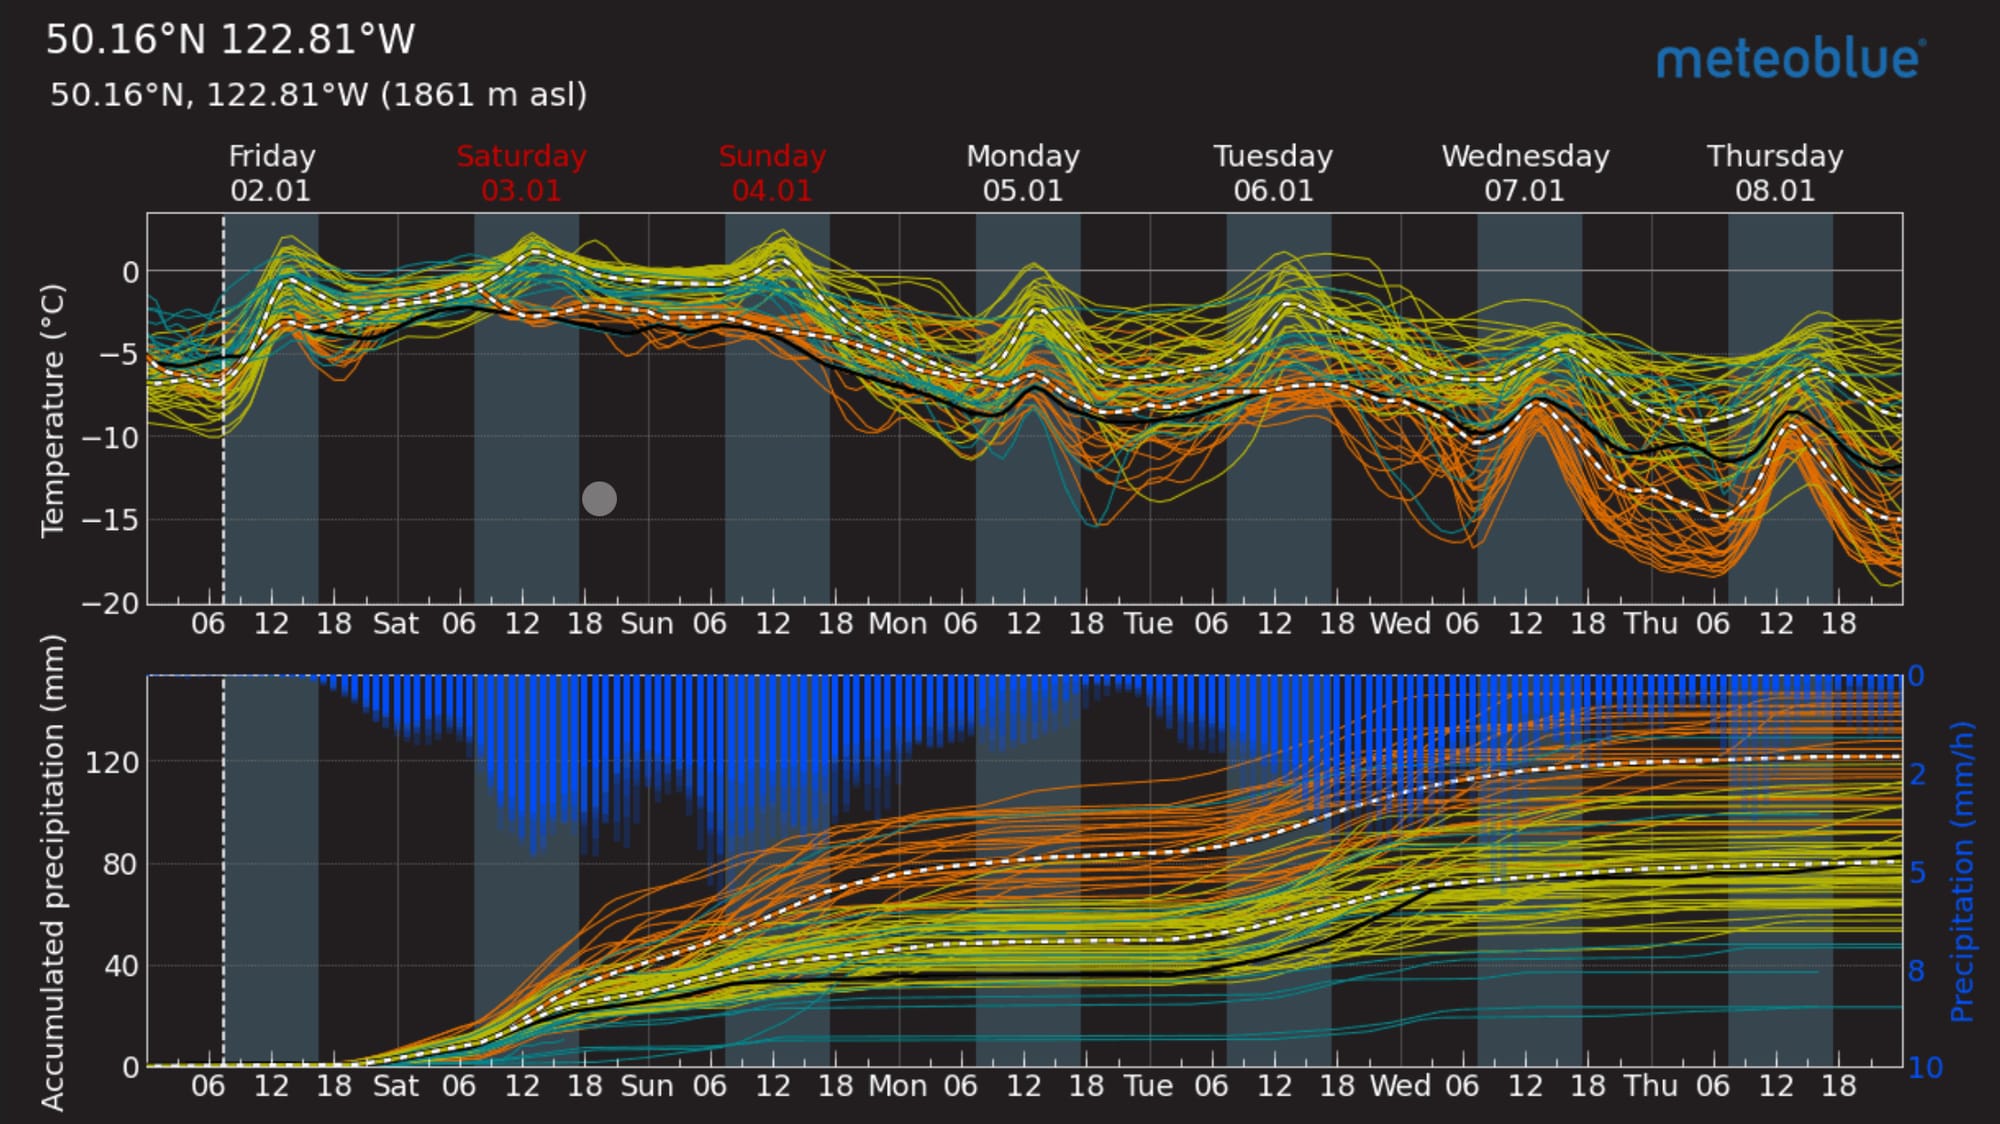This screenshot has width=2000, height=1124.
Task: Select the Friday 02.01 day header
Action: (271, 173)
